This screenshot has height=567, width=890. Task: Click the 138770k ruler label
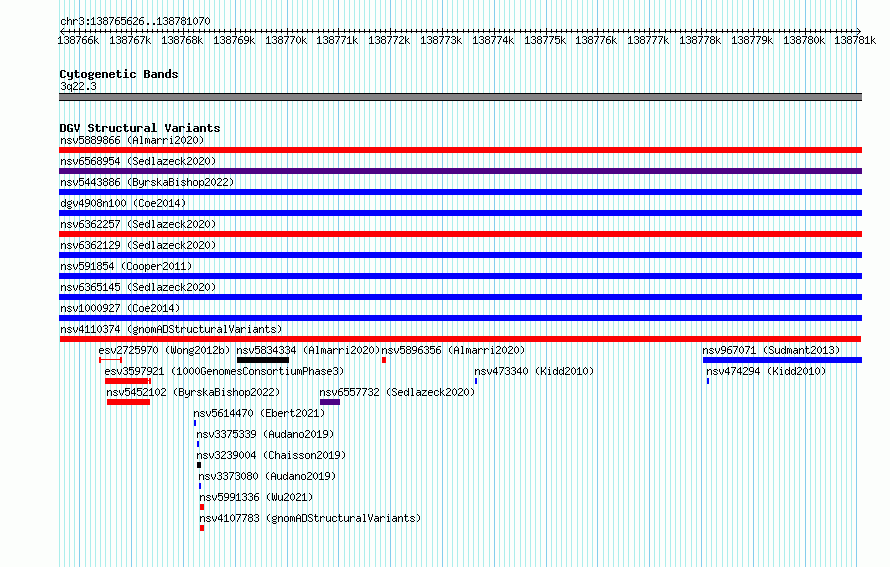[286, 40]
